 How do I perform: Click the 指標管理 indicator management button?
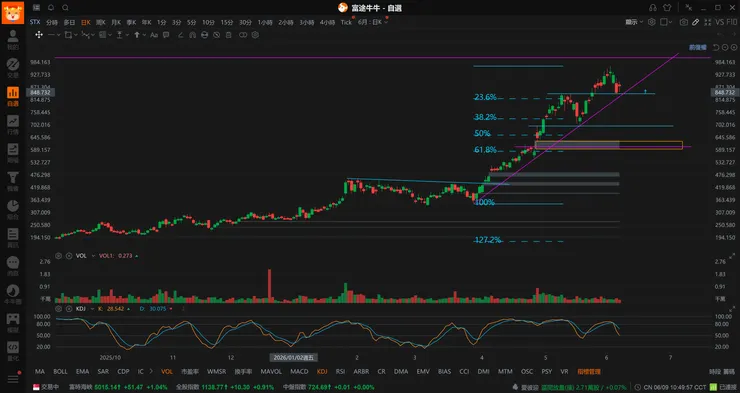[x=589, y=371]
